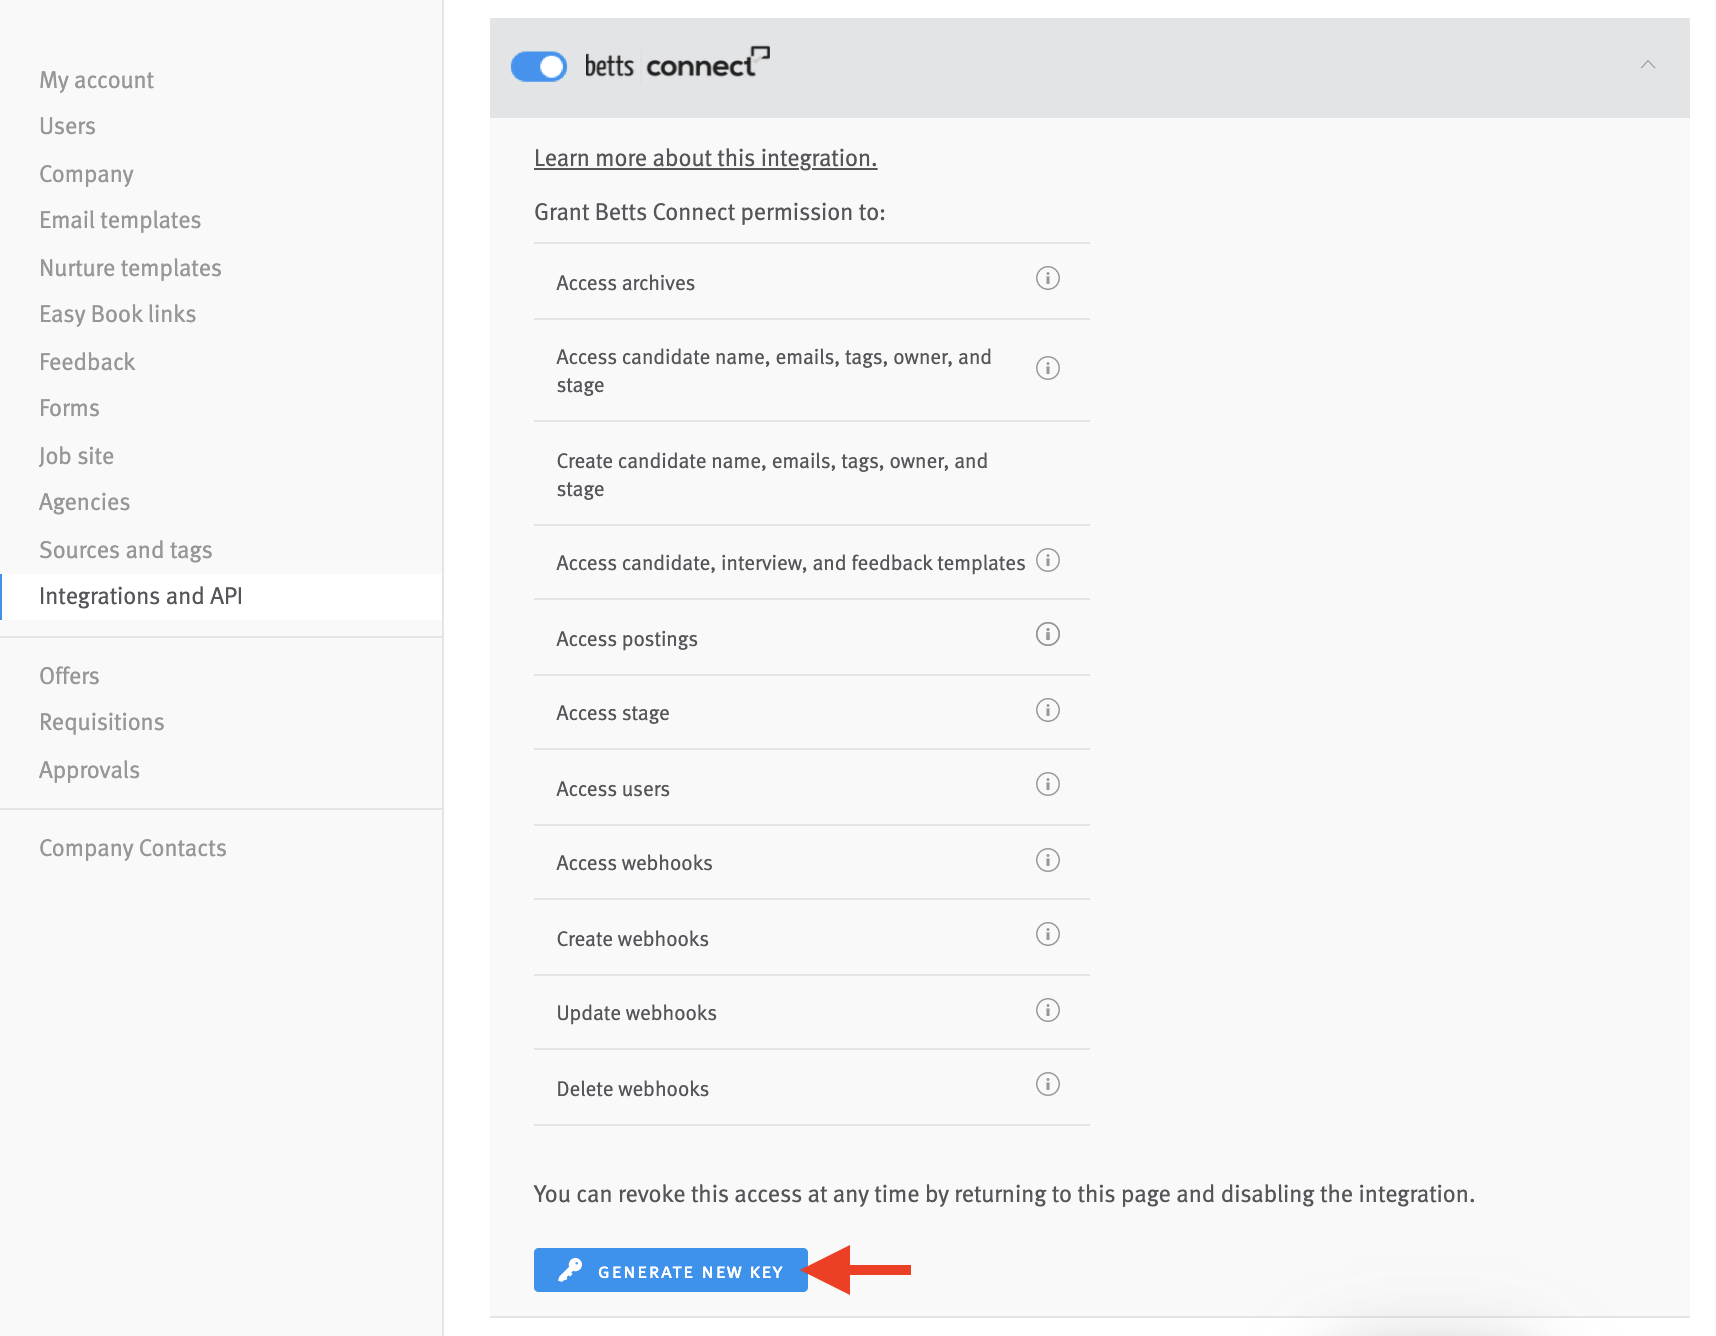The width and height of the screenshot is (1716, 1336).
Task: Click info icon beside Access users
Action: pos(1047,784)
